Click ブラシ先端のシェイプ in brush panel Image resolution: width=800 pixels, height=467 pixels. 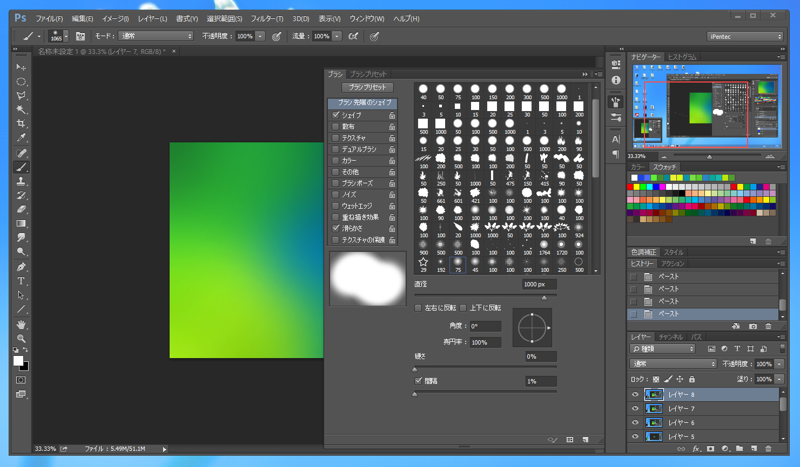(x=362, y=103)
